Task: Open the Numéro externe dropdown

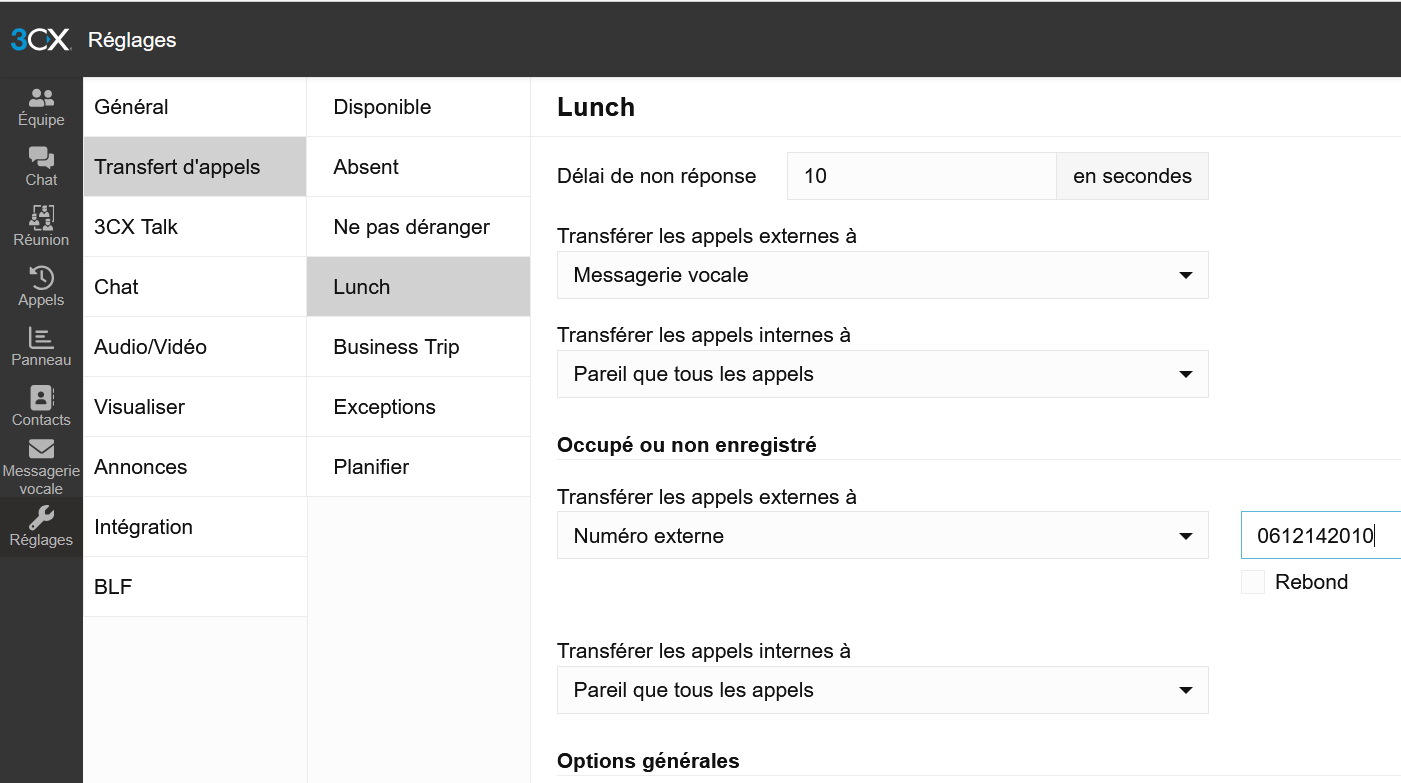Action: click(882, 536)
